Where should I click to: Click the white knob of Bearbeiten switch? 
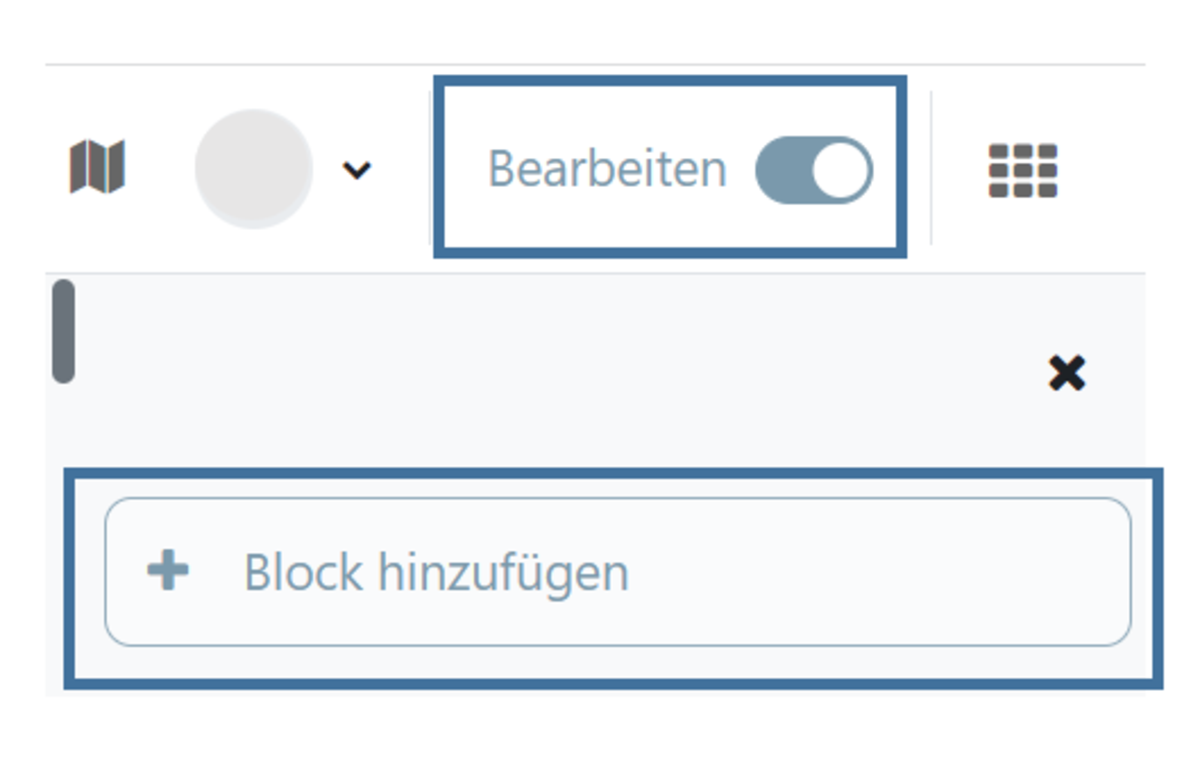(840, 170)
